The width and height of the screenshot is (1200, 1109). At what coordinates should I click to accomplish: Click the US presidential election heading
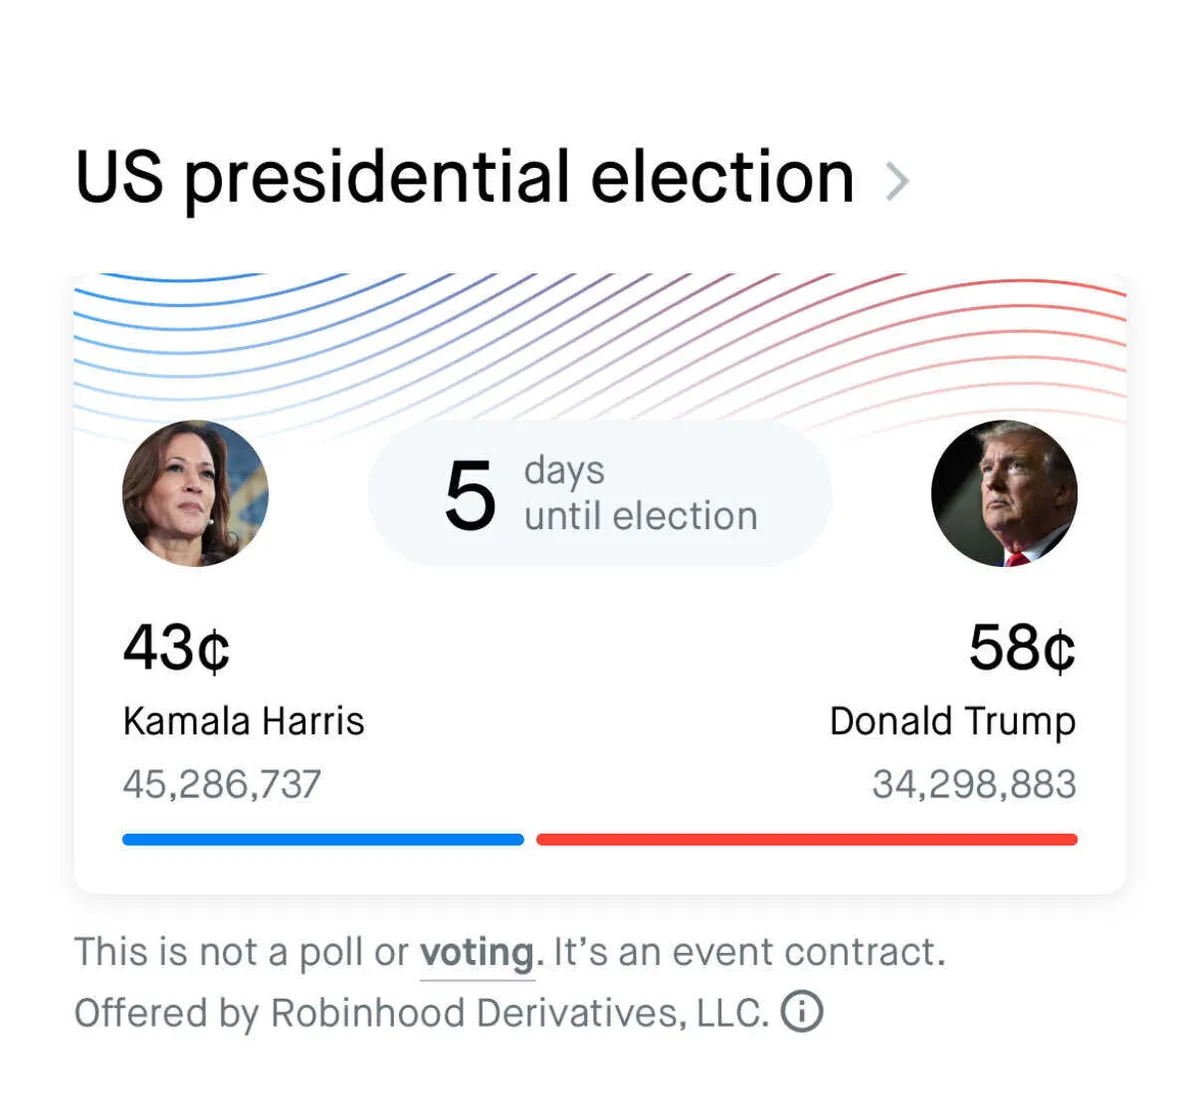point(465,178)
